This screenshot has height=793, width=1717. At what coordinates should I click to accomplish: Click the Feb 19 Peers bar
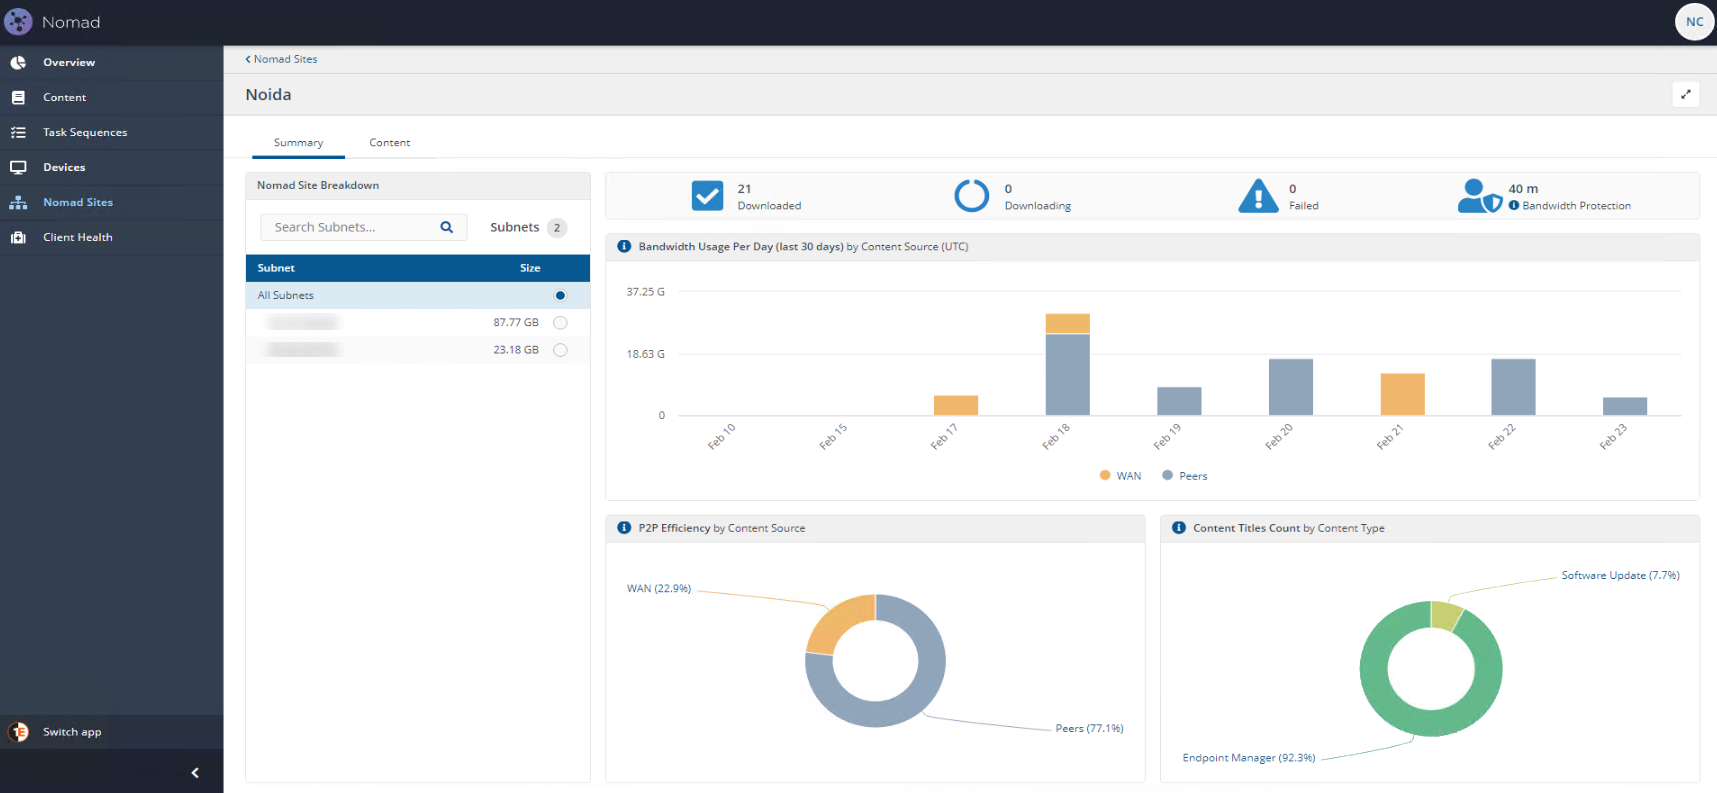pyautogui.click(x=1179, y=401)
